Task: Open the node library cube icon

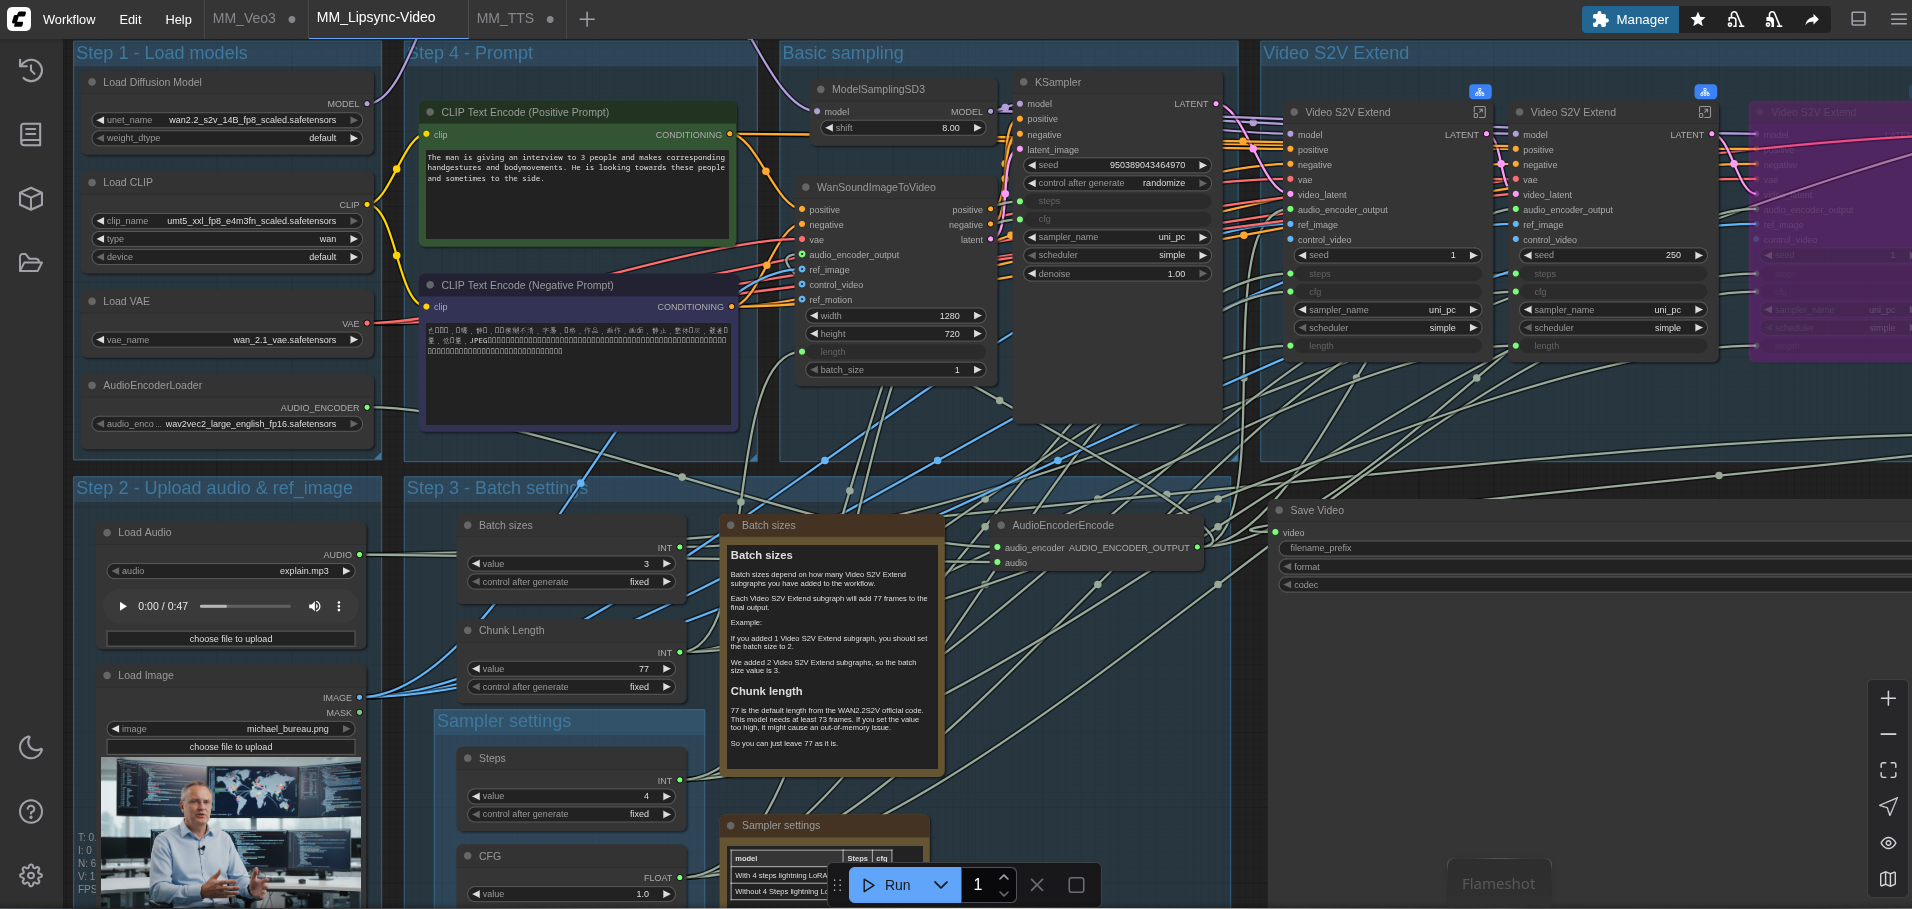Action: (x=31, y=198)
